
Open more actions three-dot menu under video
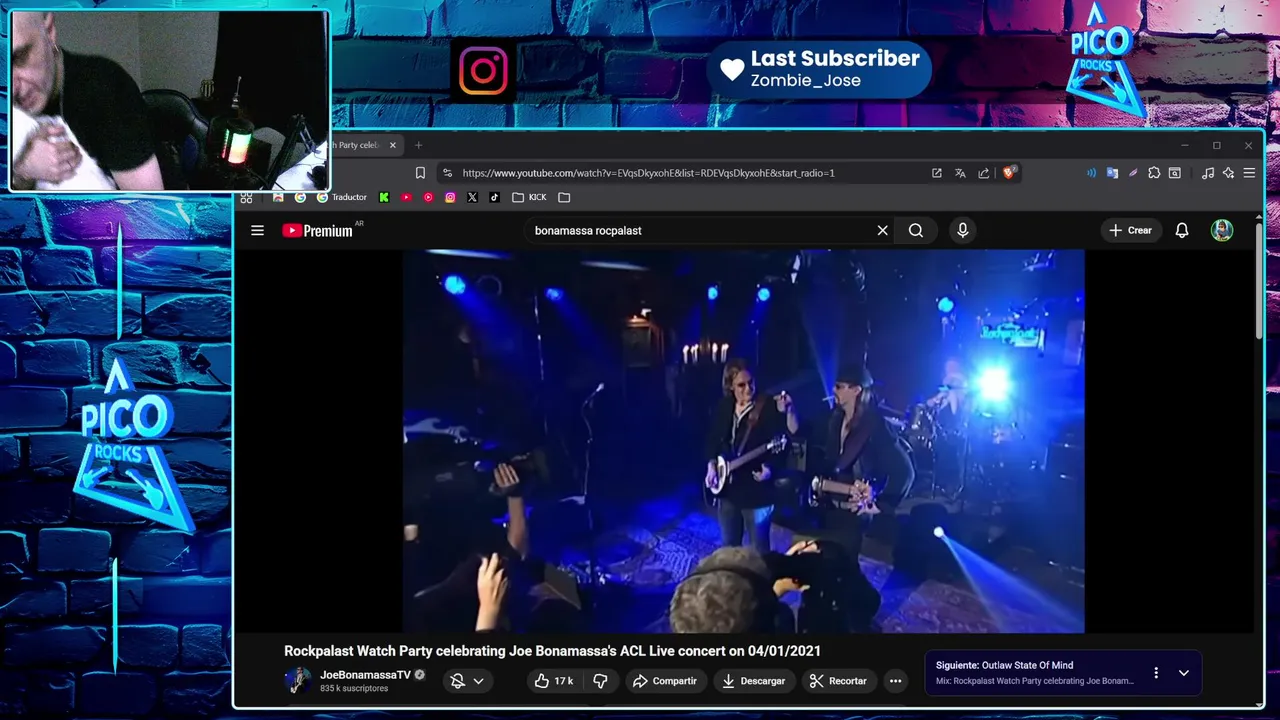896,681
